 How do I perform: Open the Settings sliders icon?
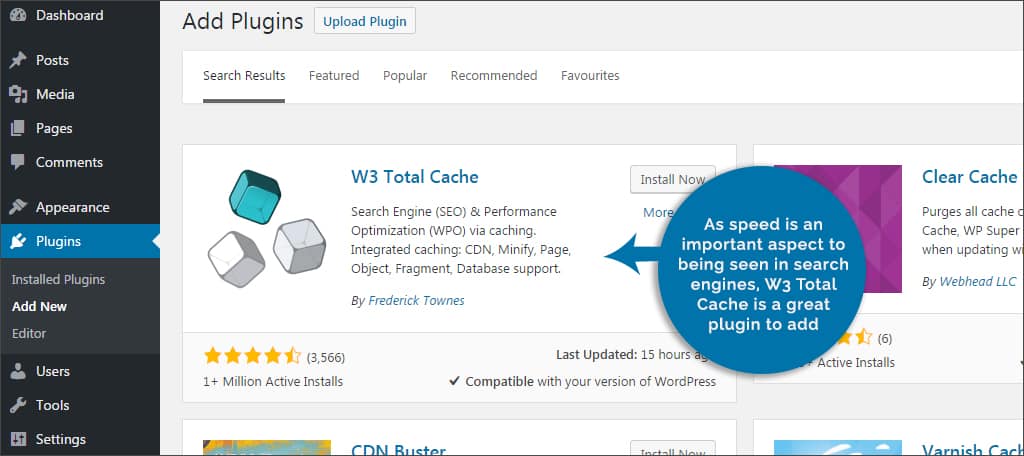18,439
